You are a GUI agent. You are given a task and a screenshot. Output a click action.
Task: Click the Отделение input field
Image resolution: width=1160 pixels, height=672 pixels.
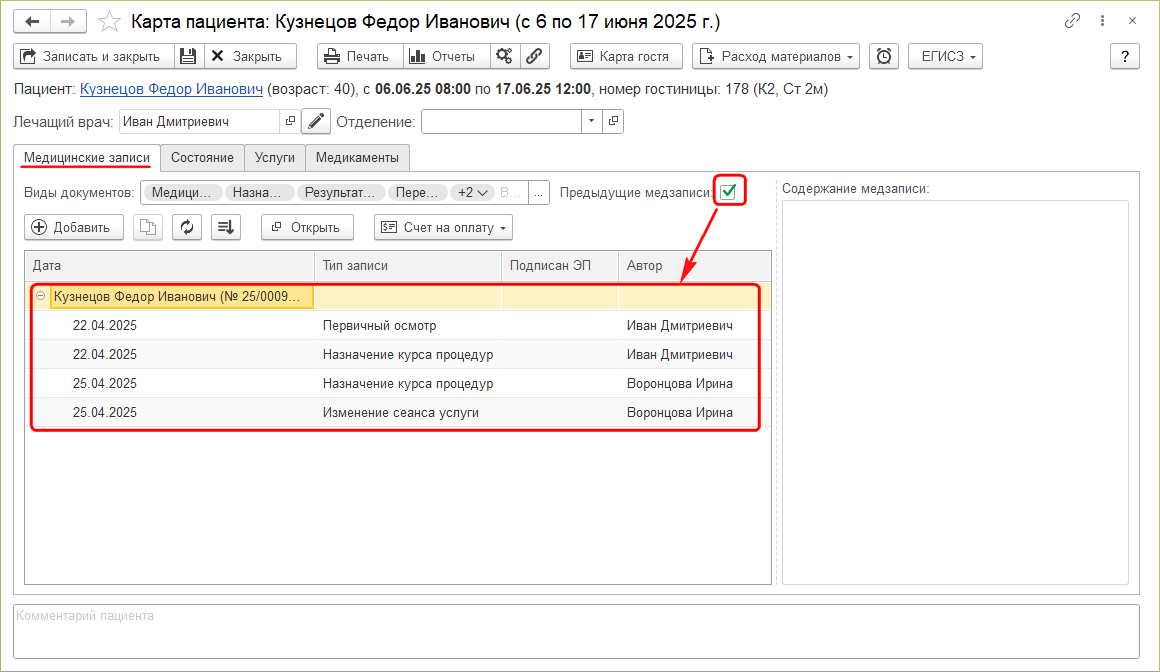pos(502,121)
